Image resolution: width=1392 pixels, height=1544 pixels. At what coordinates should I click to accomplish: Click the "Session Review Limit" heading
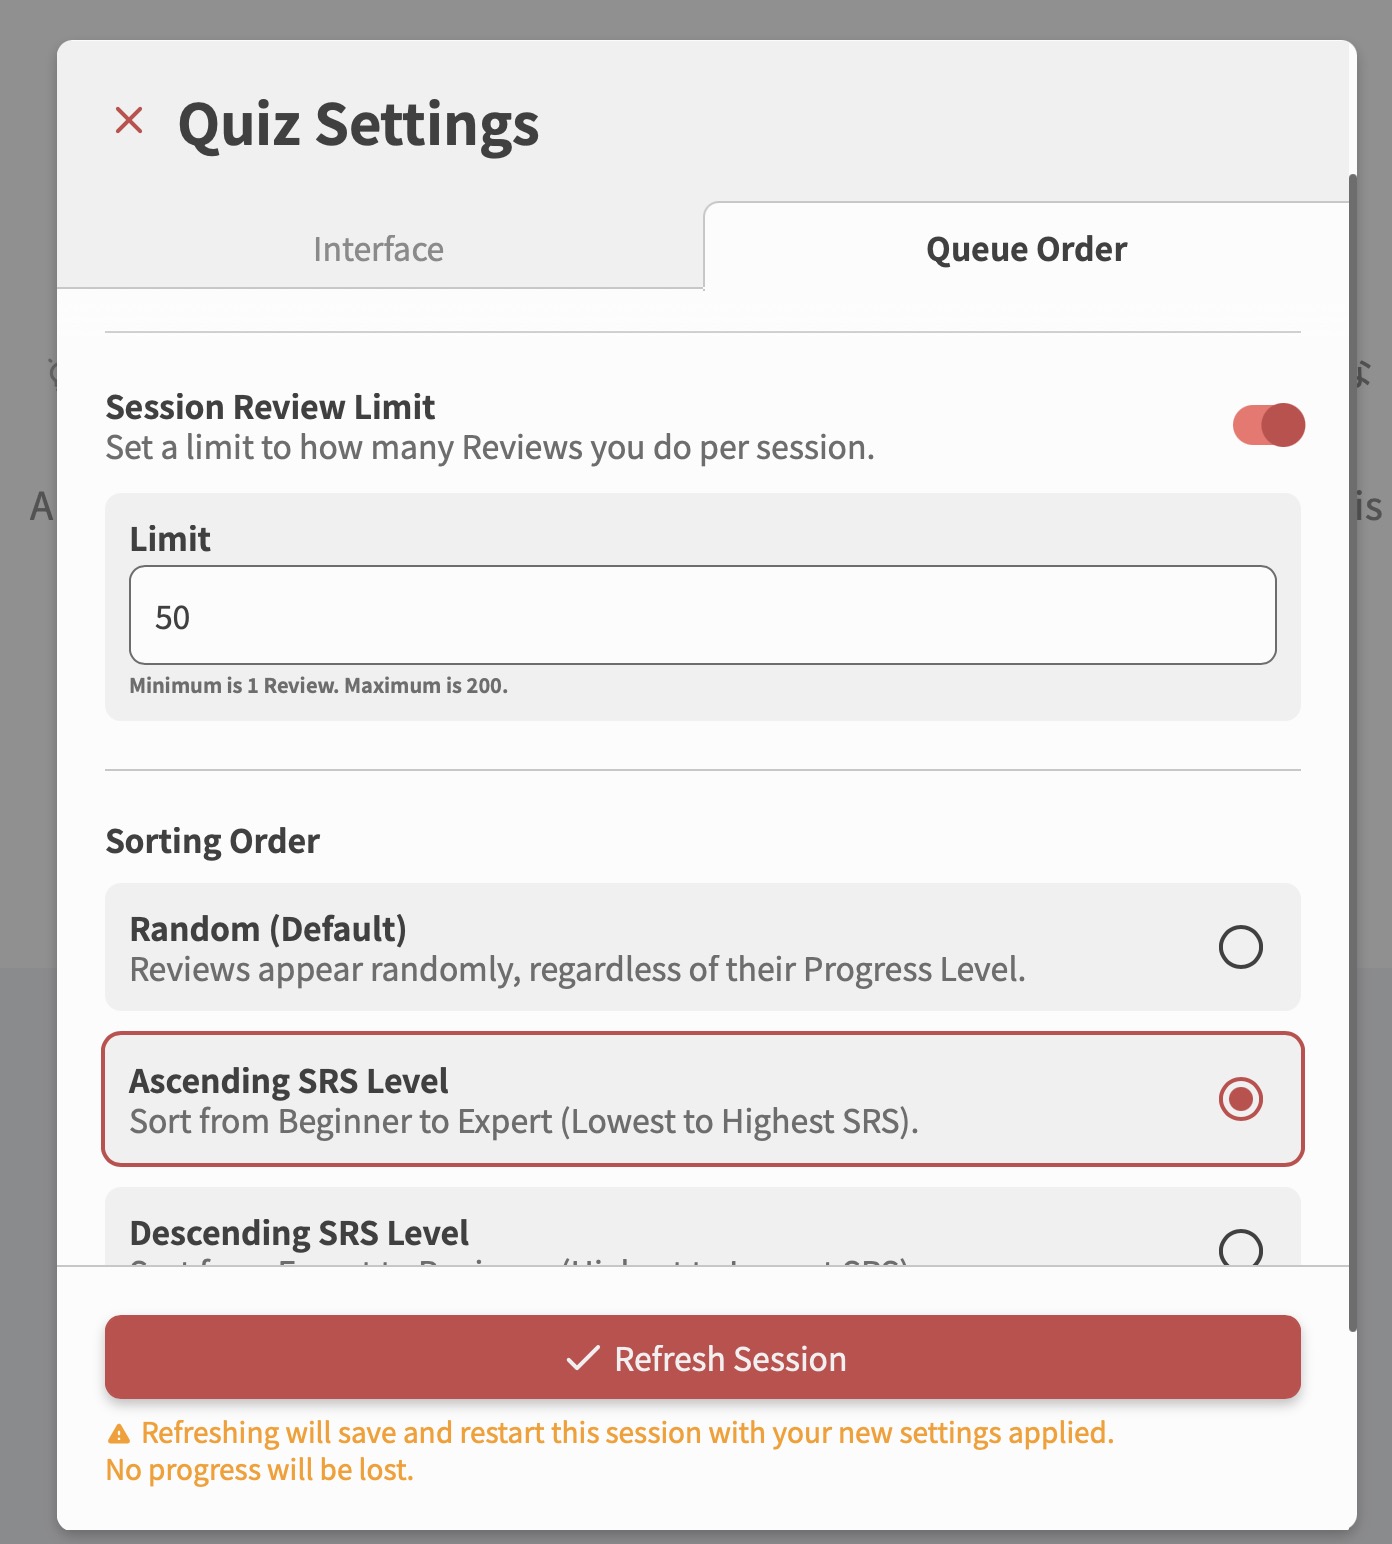270,407
